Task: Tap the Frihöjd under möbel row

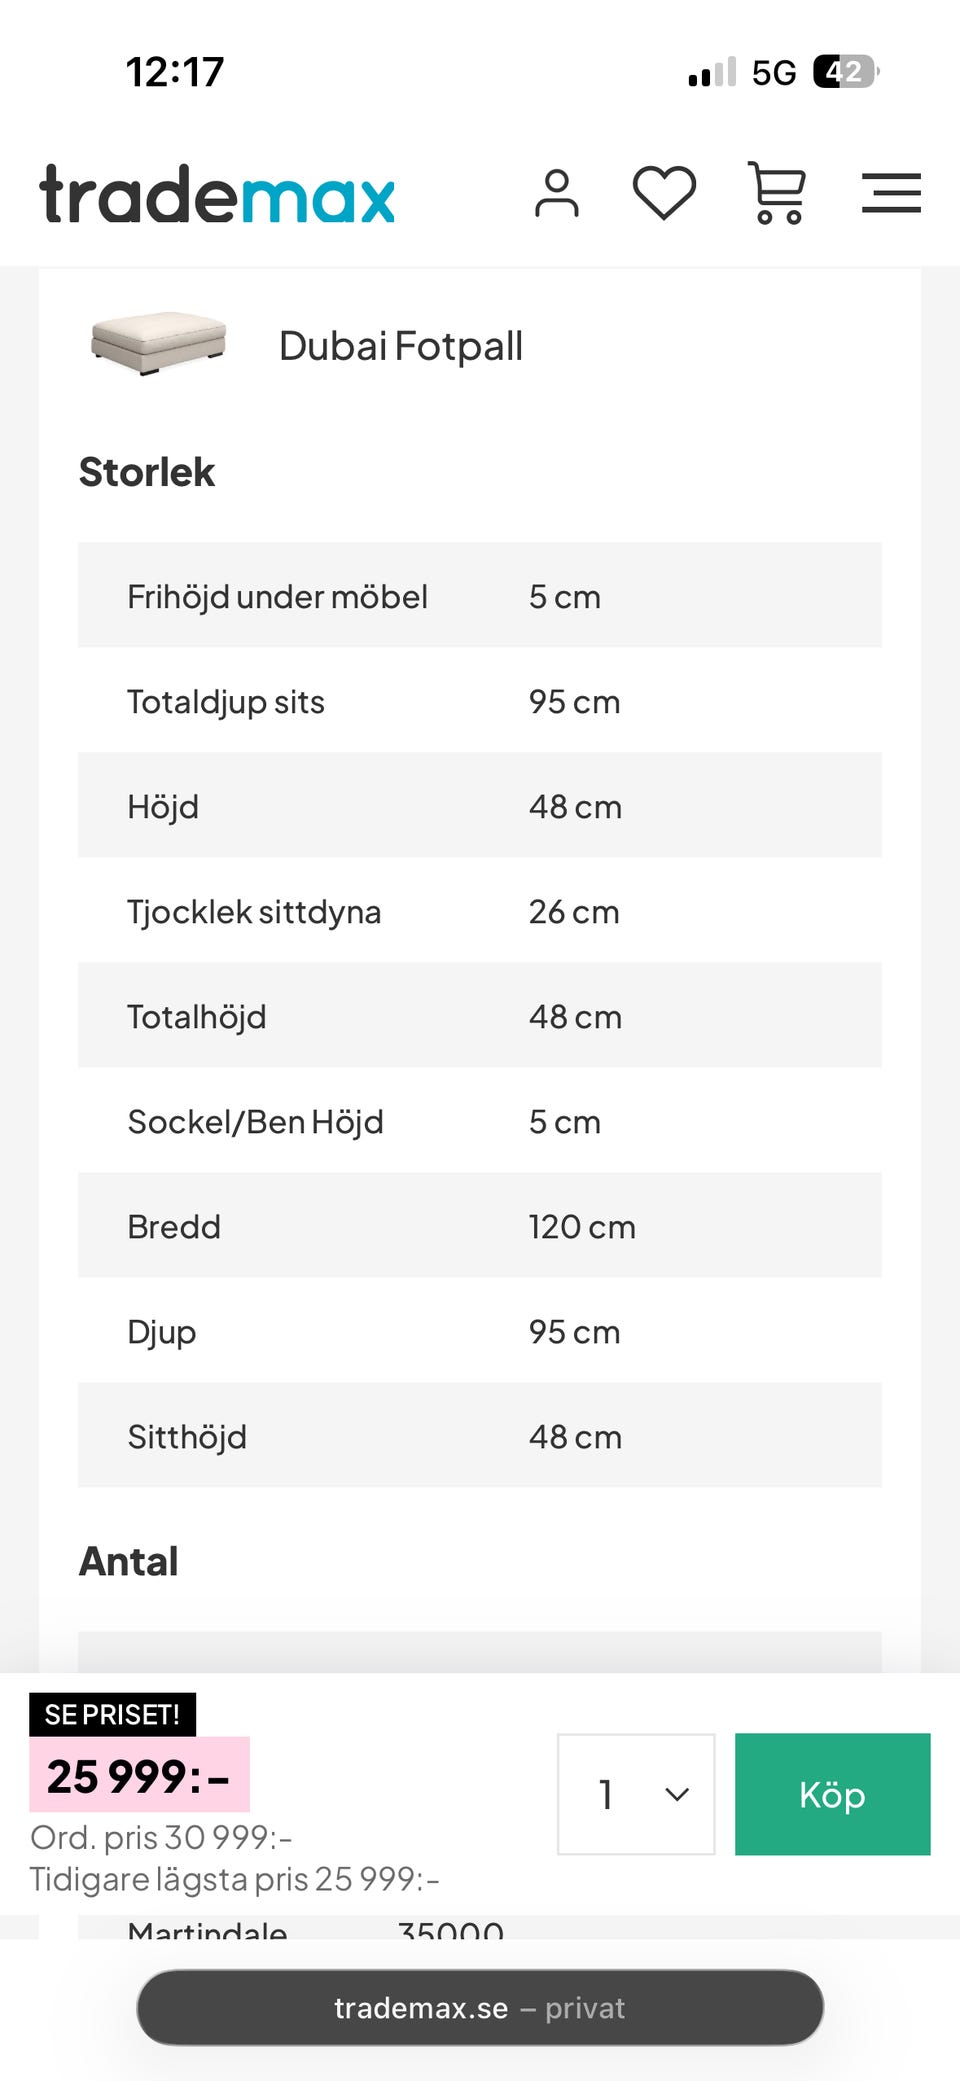Action: pos(480,596)
